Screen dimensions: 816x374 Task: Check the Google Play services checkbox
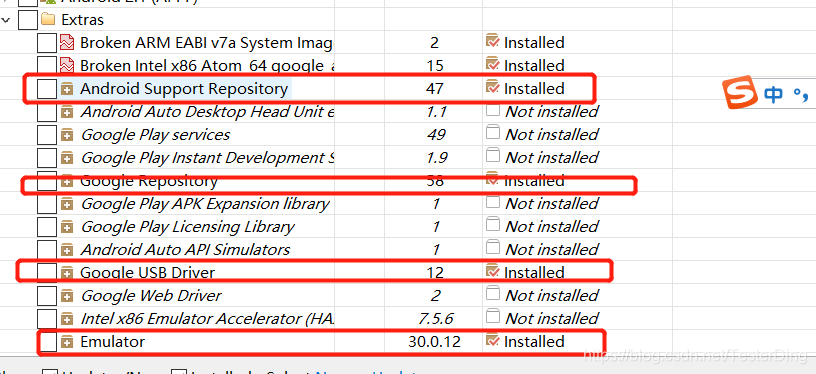tap(47, 135)
